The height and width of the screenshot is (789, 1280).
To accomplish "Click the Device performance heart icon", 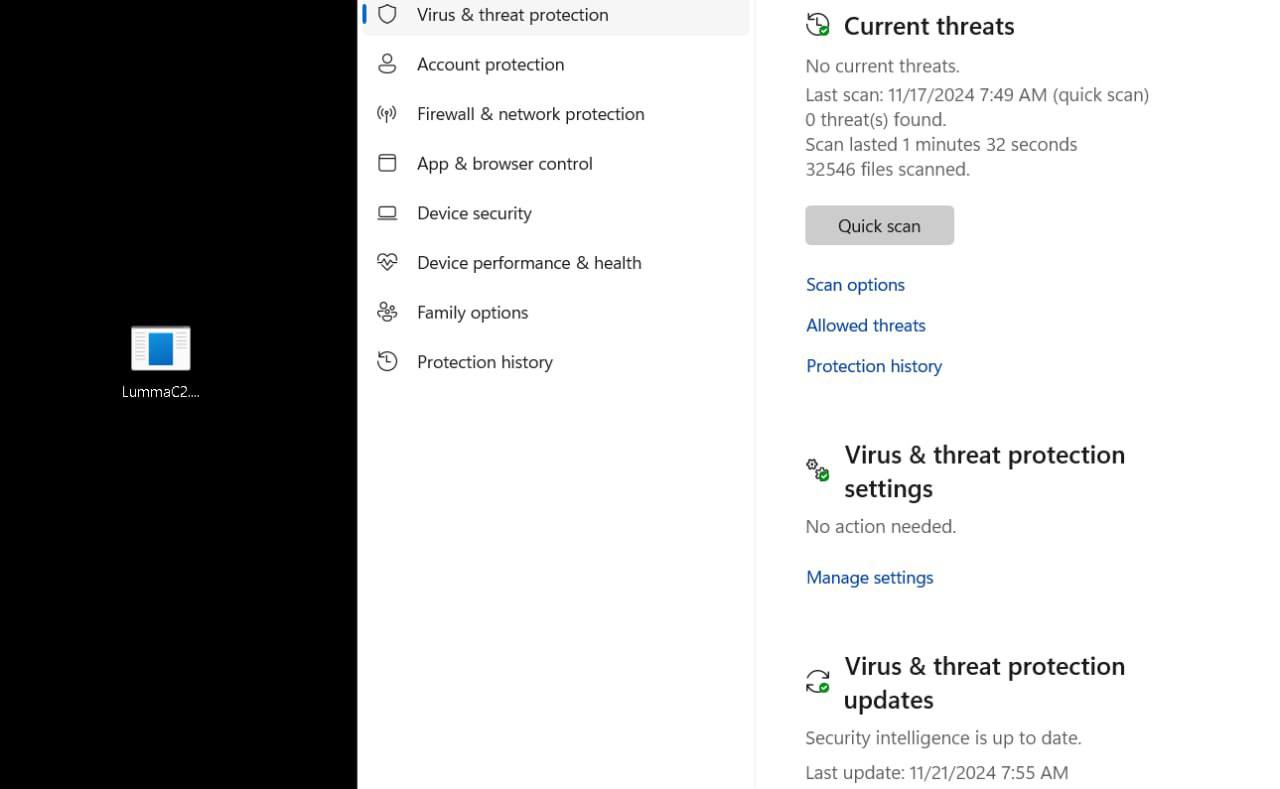I will pyautogui.click(x=387, y=262).
